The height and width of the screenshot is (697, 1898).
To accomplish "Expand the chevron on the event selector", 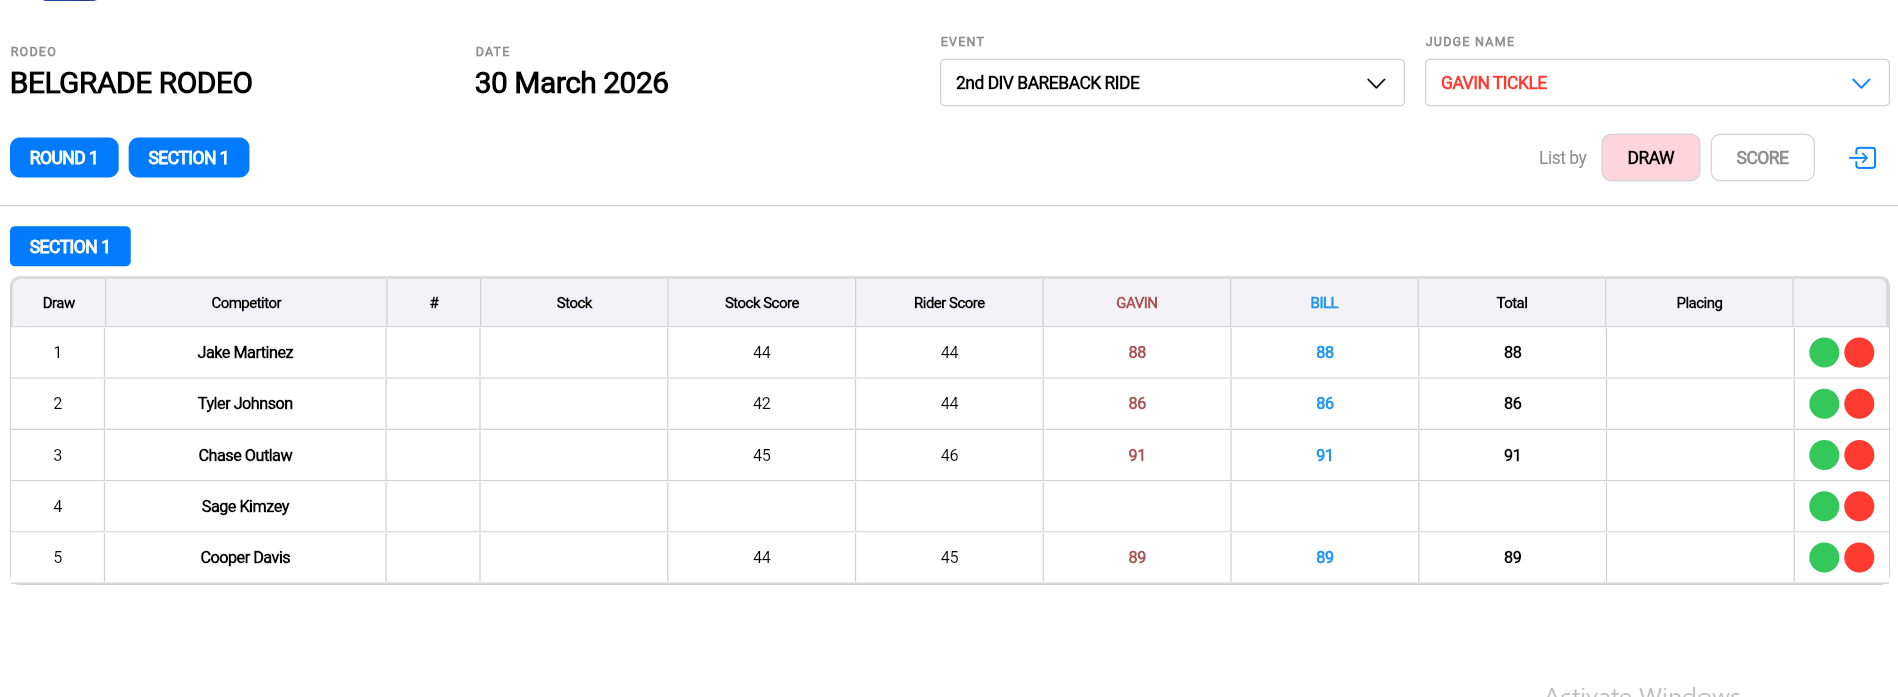I will pos(1377,83).
